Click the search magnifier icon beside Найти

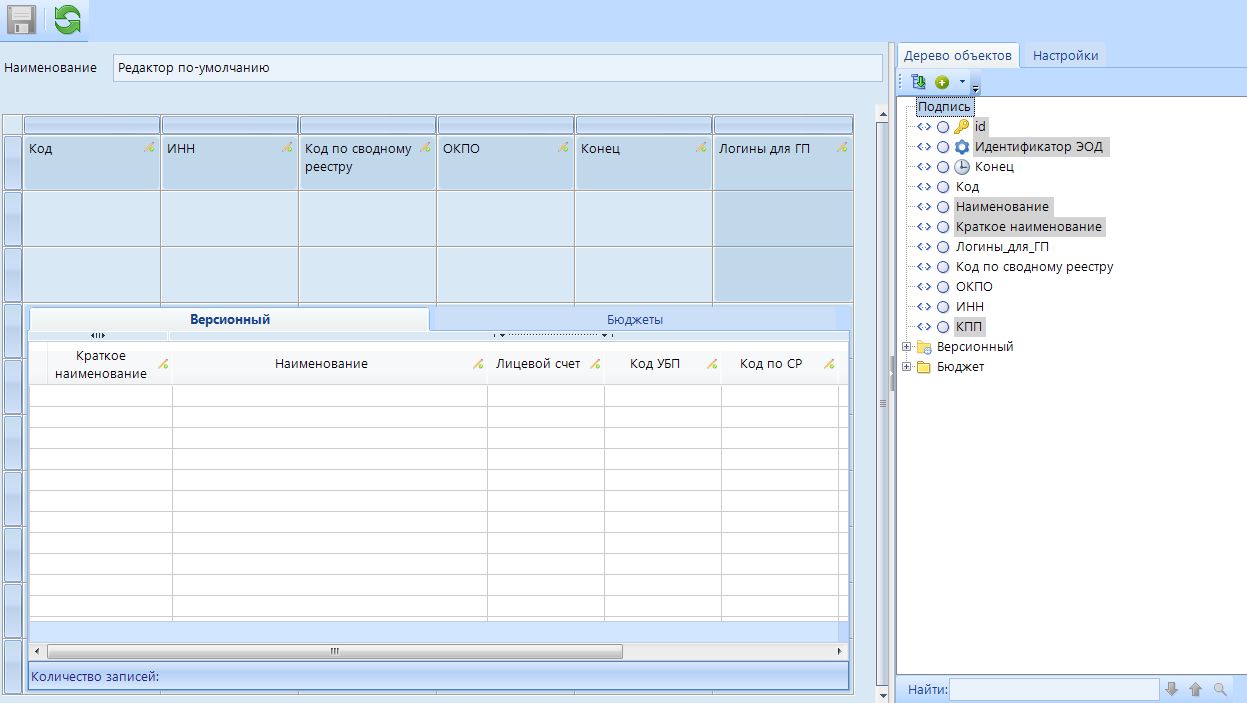[1220, 689]
